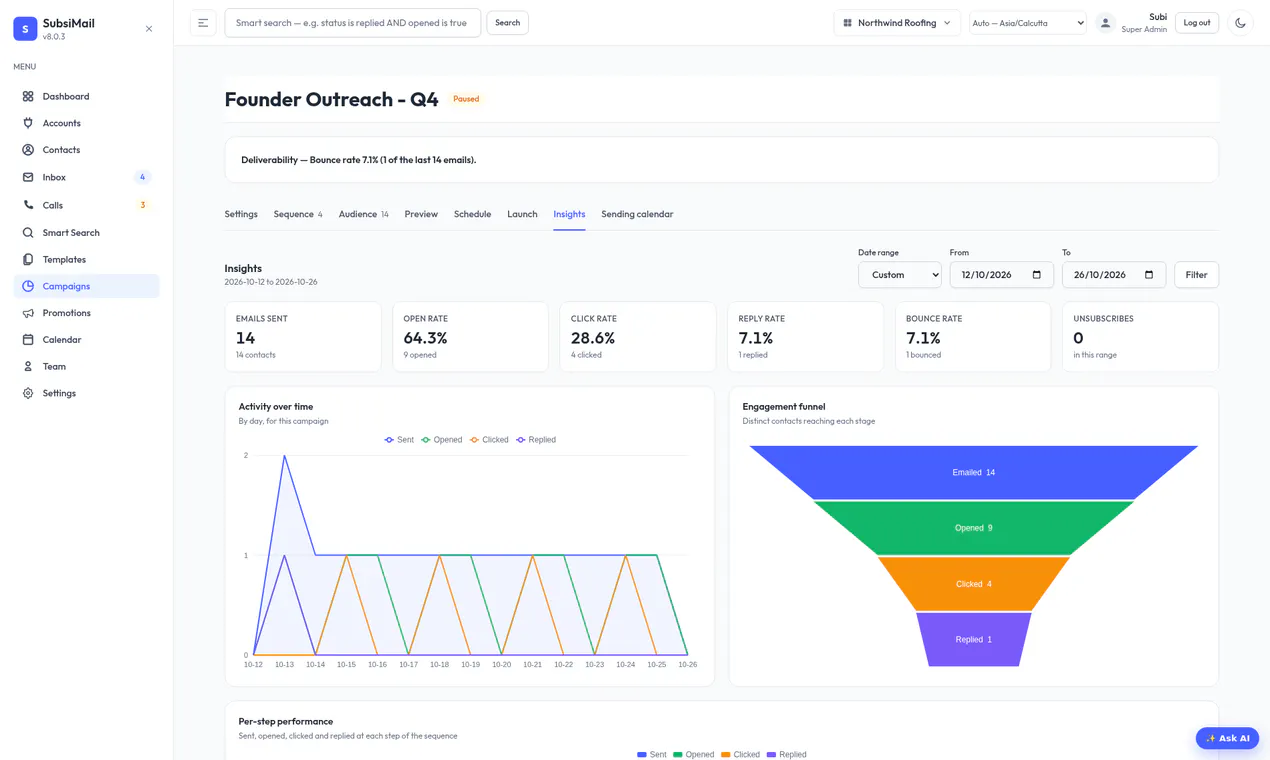Click the Contacts person icon
The image size is (1270, 760).
click(28, 150)
